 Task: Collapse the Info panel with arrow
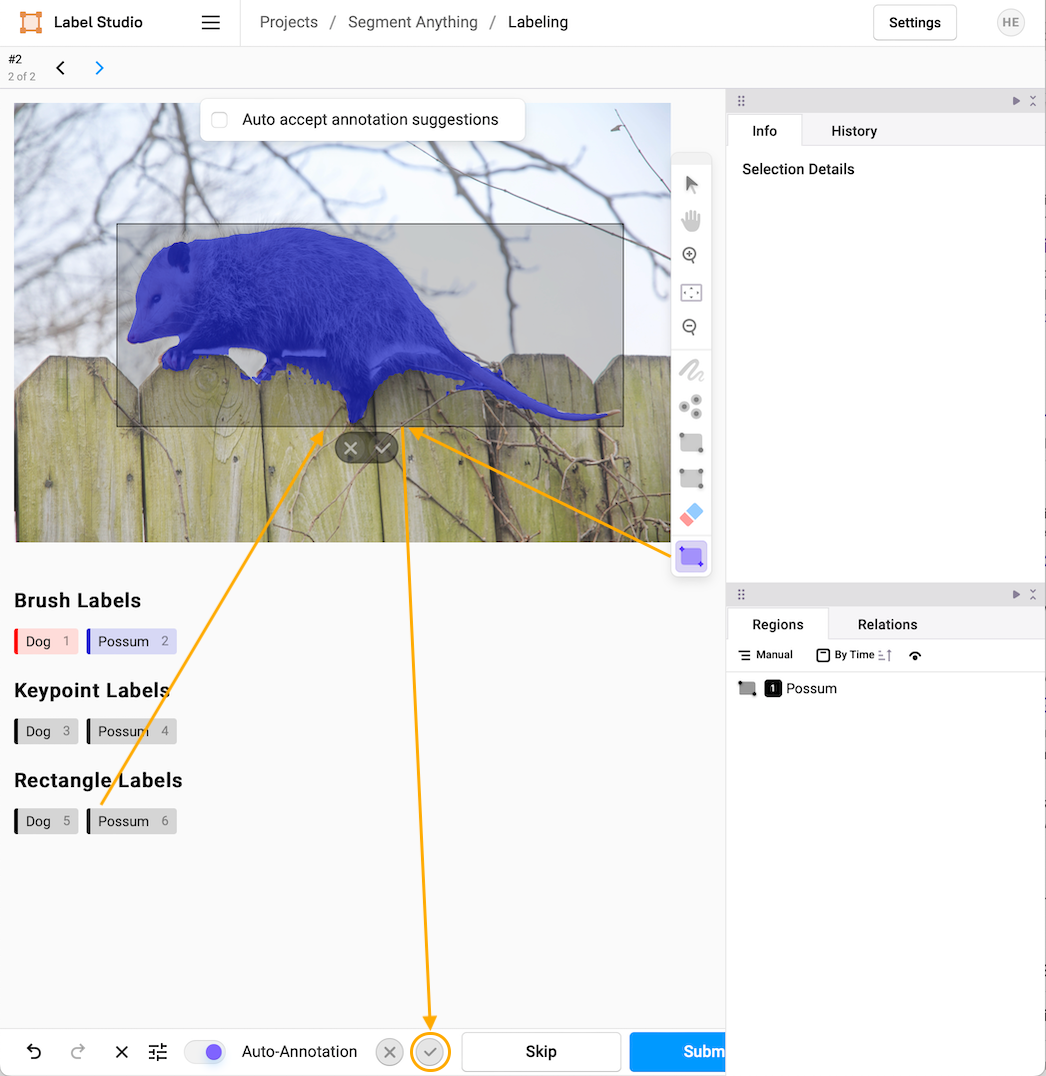pos(1016,101)
